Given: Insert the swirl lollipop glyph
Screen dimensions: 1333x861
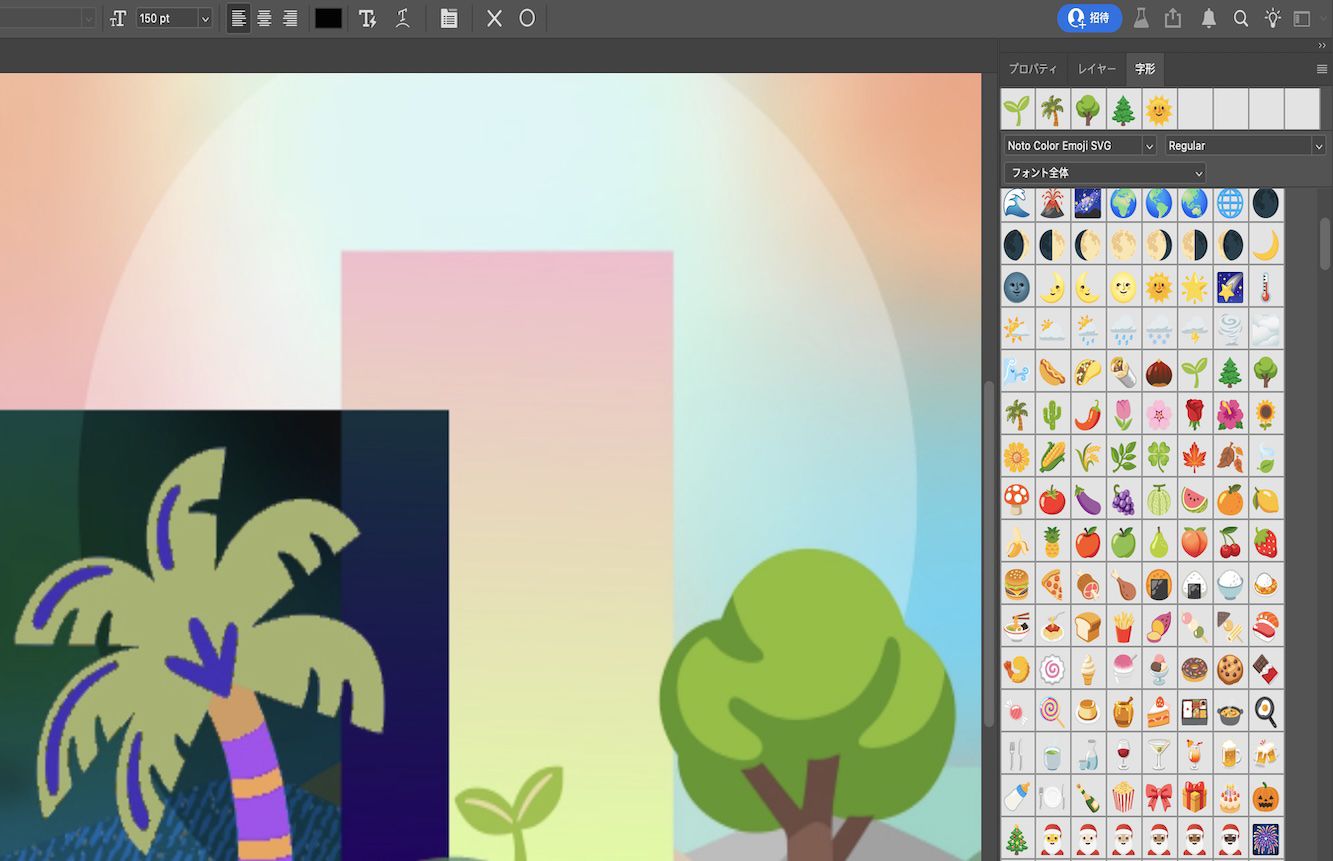Looking at the screenshot, I should (x=1052, y=712).
